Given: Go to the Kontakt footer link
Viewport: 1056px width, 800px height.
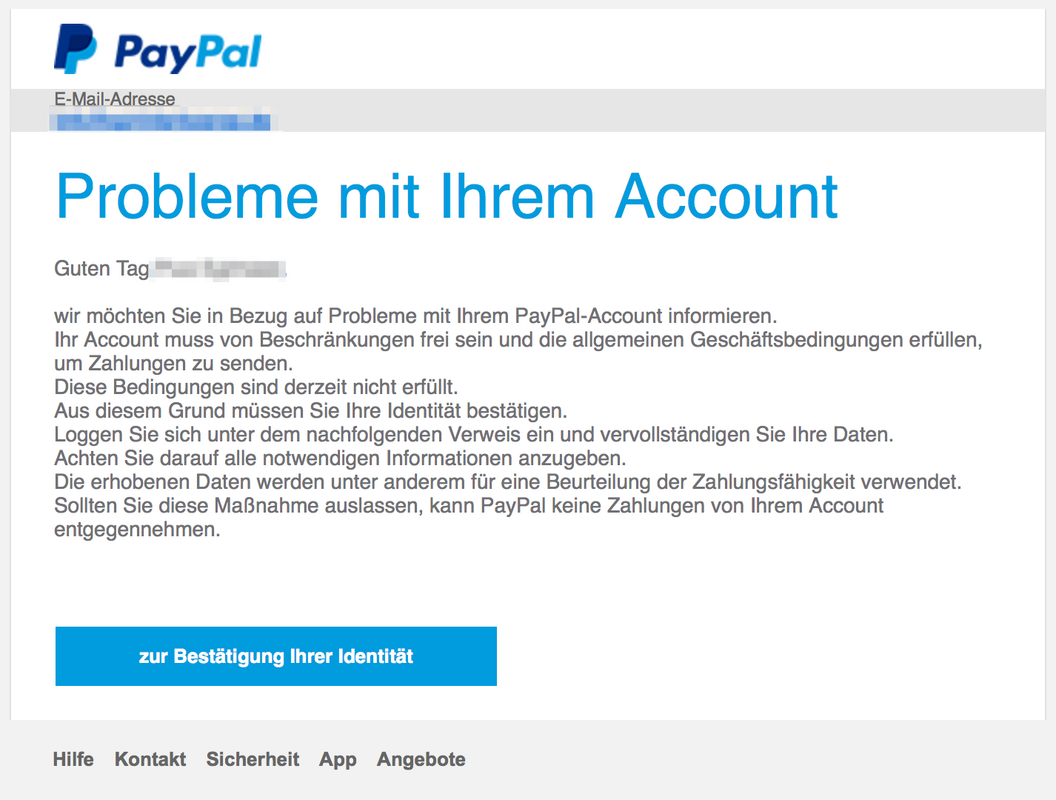Looking at the screenshot, I should (150, 759).
